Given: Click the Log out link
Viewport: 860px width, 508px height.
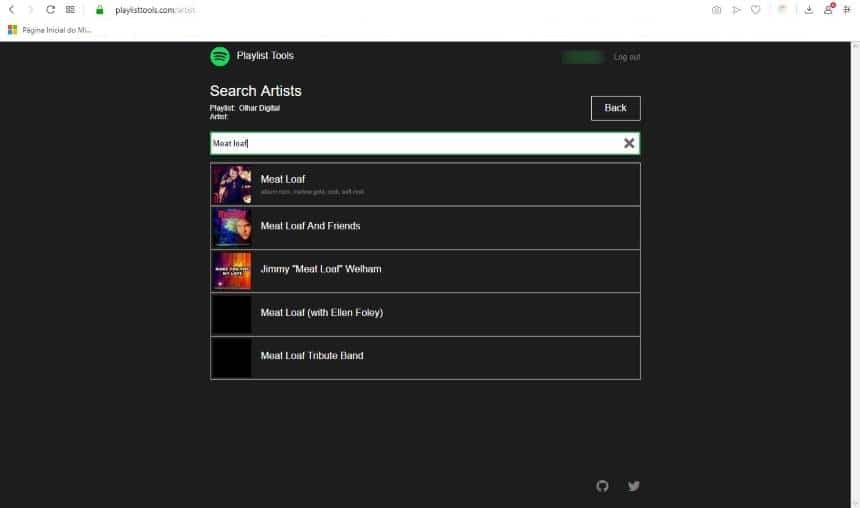Looking at the screenshot, I should pos(626,57).
